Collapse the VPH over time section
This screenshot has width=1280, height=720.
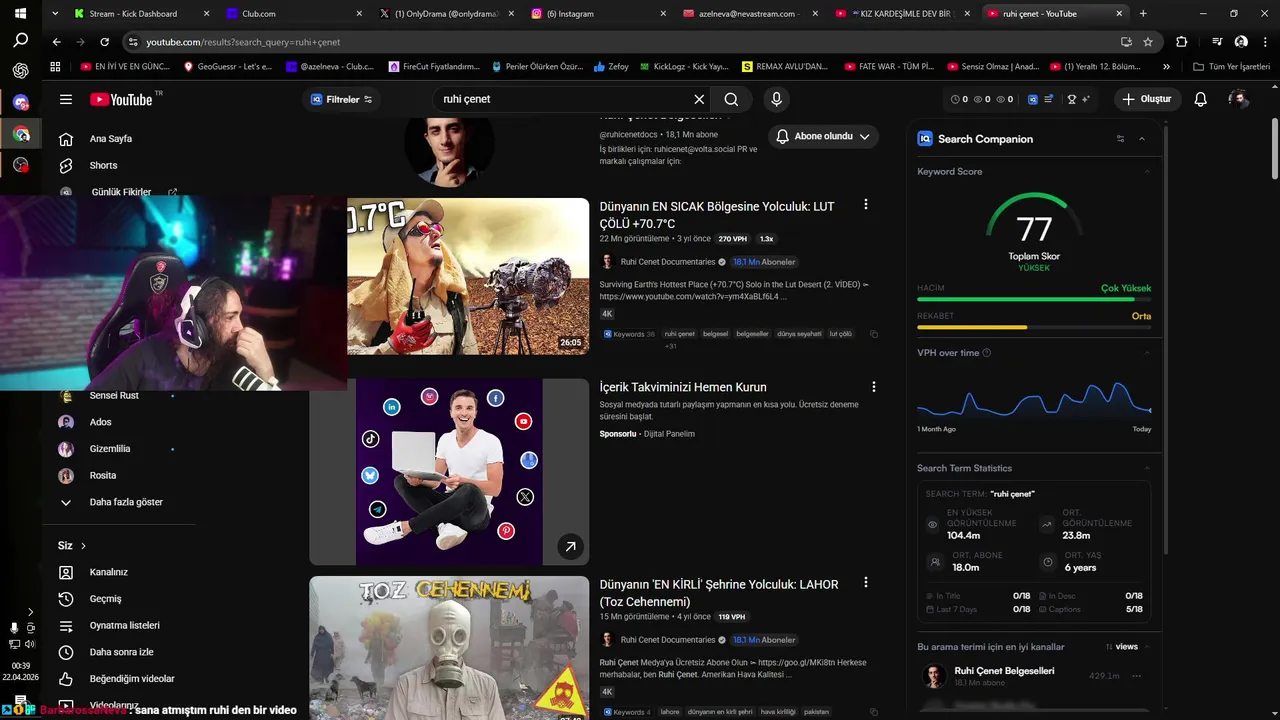(1147, 353)
